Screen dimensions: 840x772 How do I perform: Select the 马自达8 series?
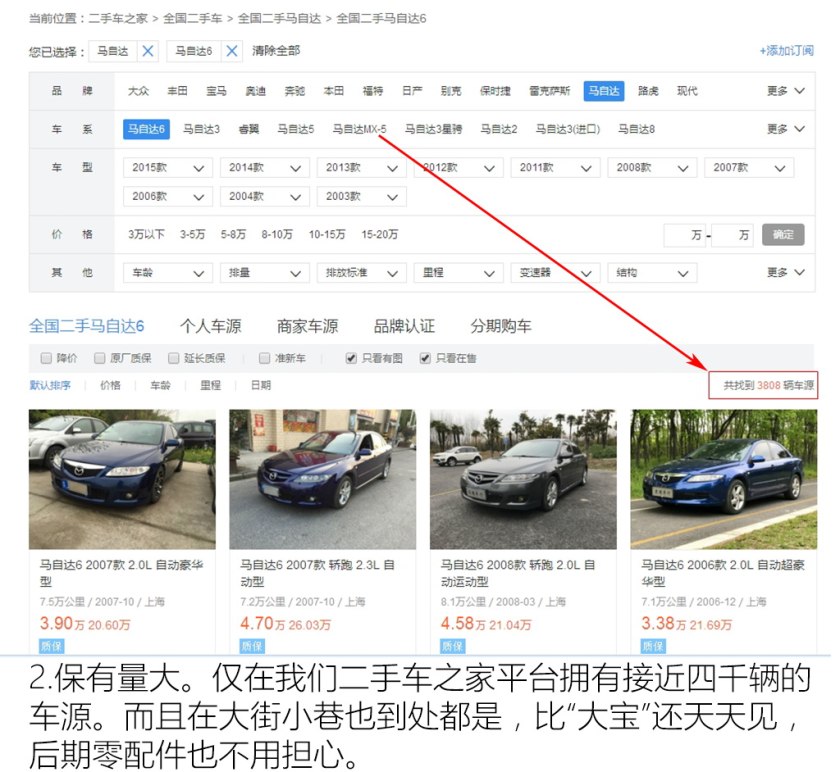636,129
